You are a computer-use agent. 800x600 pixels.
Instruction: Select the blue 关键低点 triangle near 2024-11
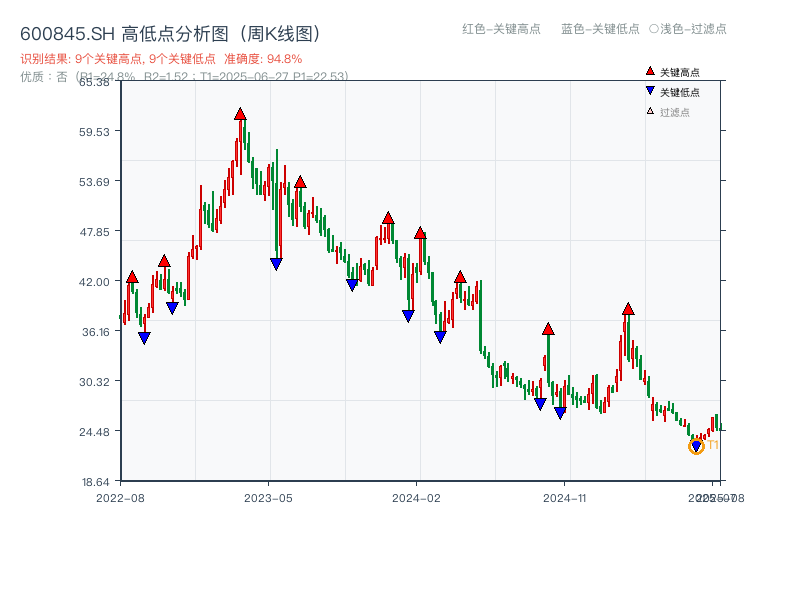tap(560, 413)
